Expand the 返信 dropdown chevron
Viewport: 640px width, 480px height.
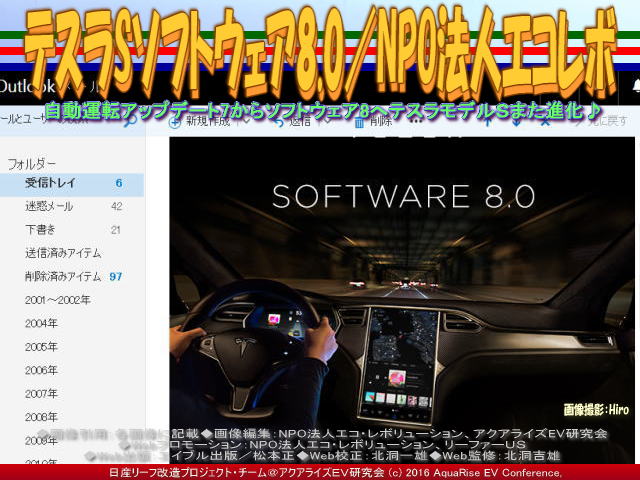pos(327,121)
